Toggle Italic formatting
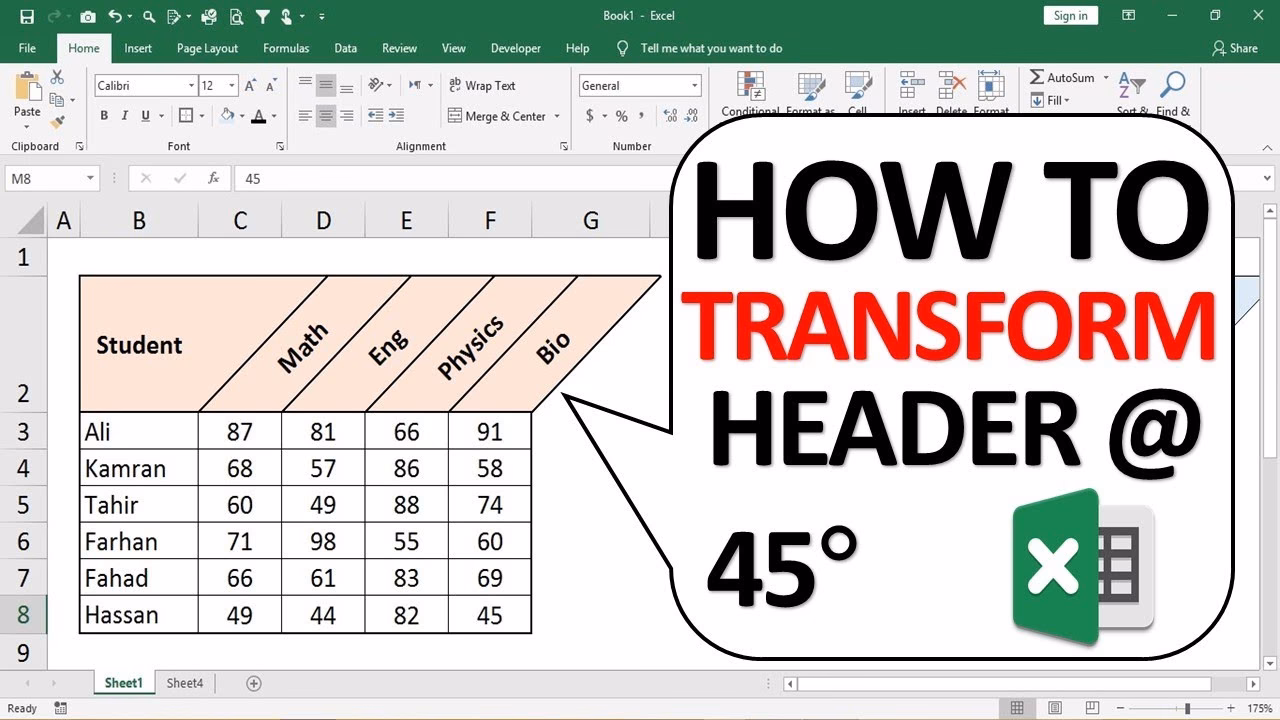The height and width of the screenshot is (720, 1280). (x=125, y=116)
